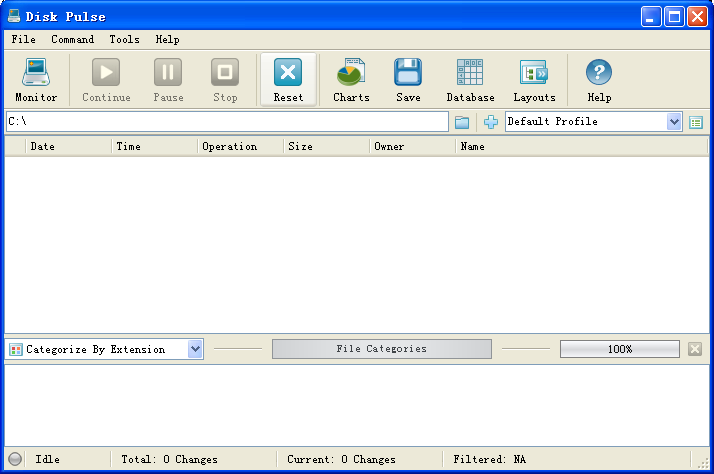Image resolution: width=714 pixels, height=474 pixels.
Task: Sort by the Time column header
Action: pos(154,146)
